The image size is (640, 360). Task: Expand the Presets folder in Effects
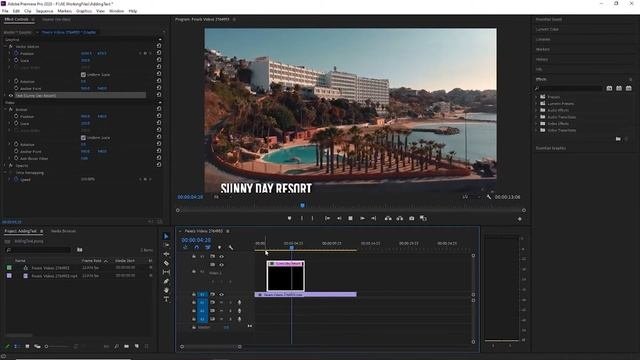tap(537, 97)
